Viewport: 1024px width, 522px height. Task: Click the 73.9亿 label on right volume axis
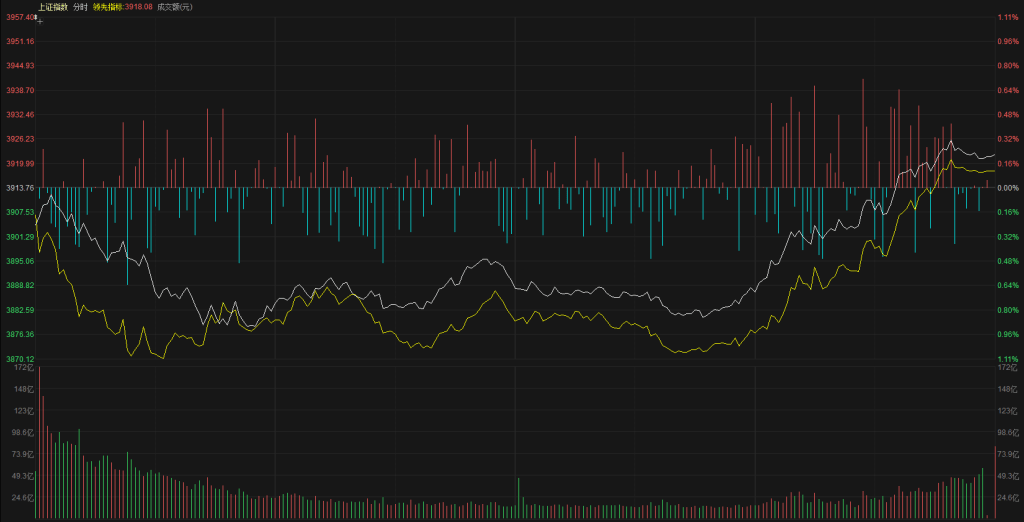pyautogui.click(x=1006, y=454)
